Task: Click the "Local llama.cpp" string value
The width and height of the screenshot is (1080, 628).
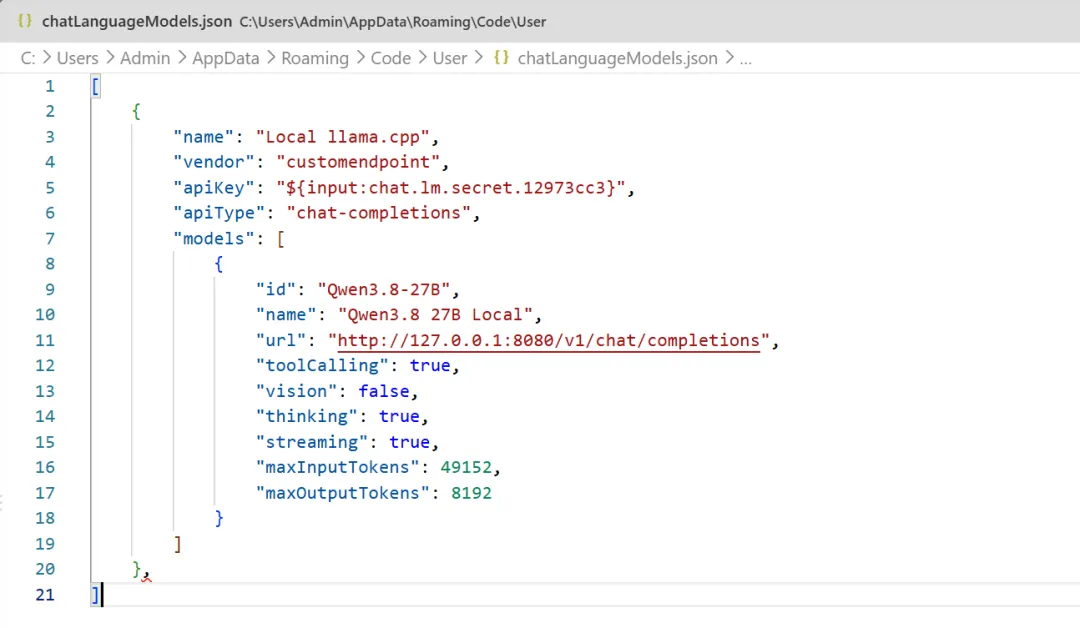Action: (x=342, y=136)
